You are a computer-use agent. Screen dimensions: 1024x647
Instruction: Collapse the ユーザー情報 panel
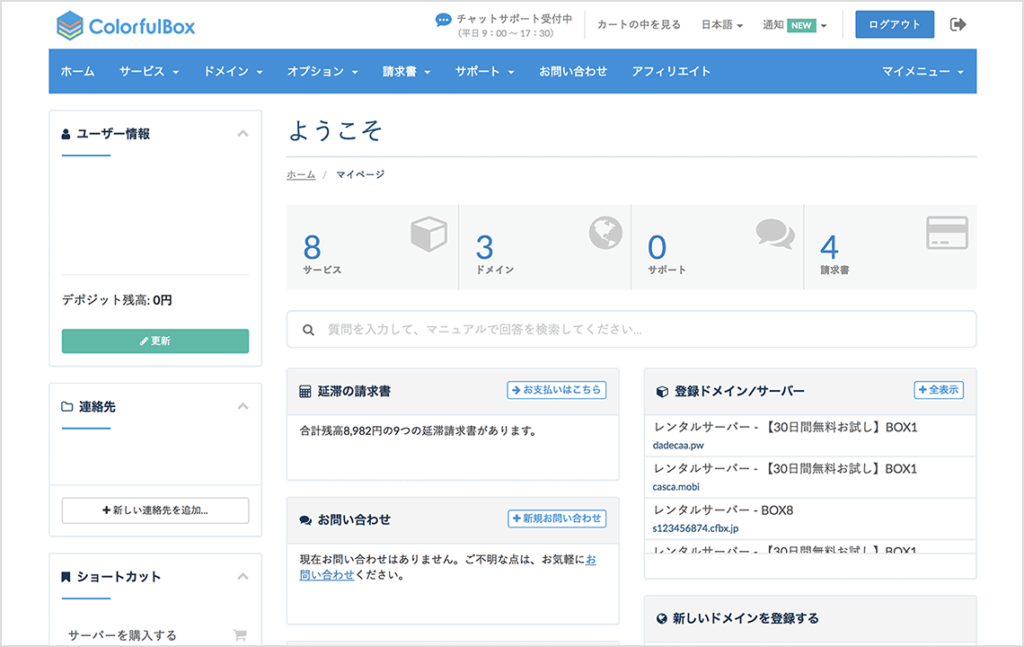point(245,131)
